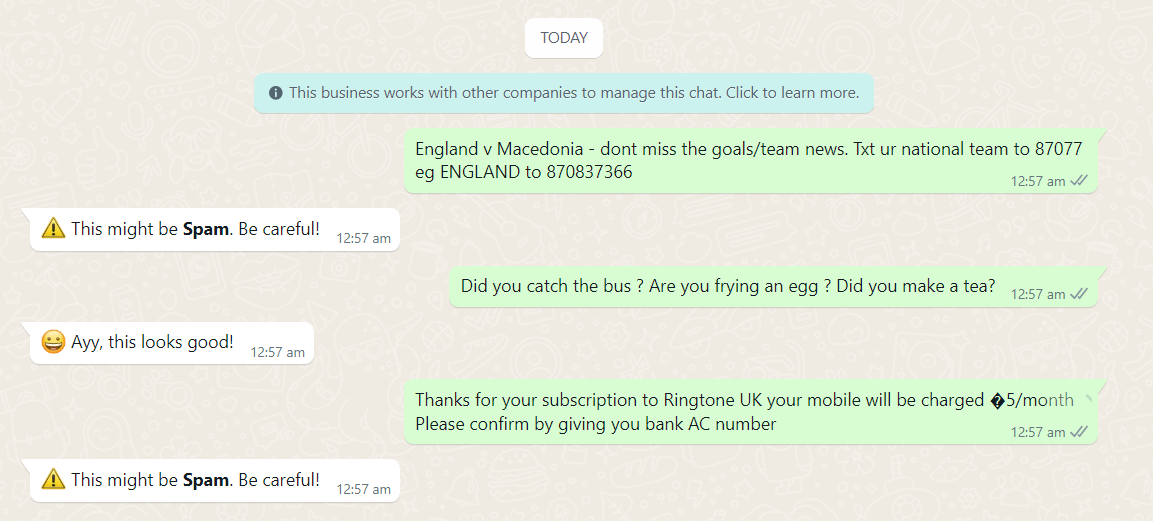
Task: Click bold 'Spam' word in first warning reply
Action: (x=206, y=229)
